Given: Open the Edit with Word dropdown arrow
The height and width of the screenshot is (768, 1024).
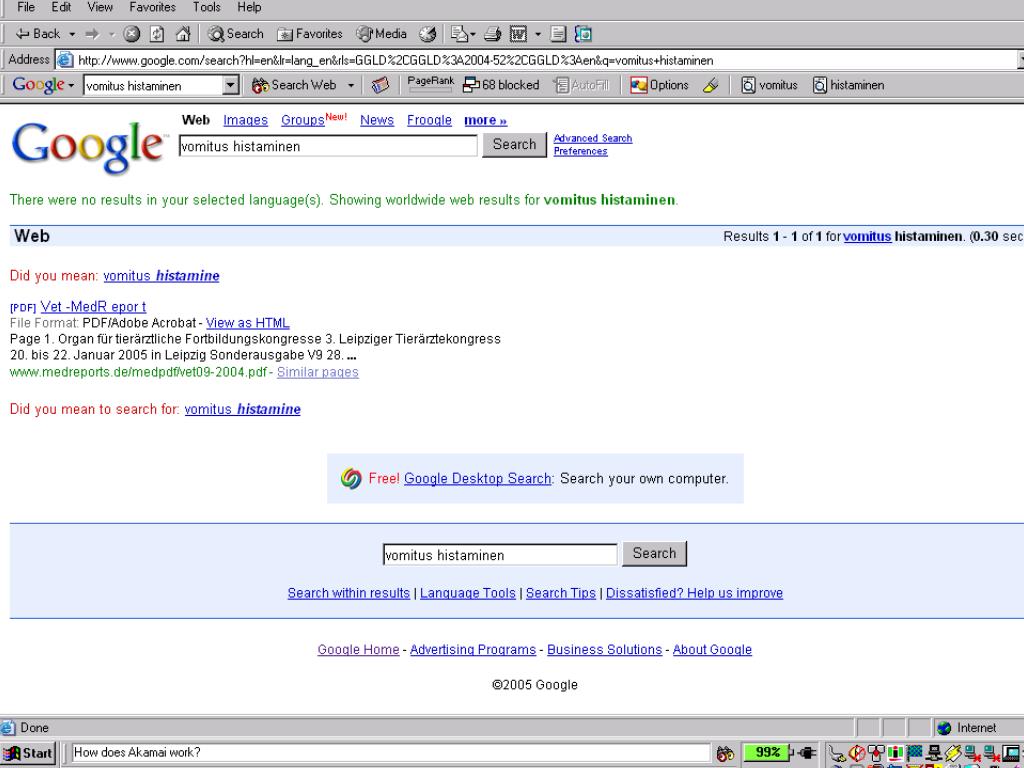Looking at the screenshot, I should pyautogui.click(x=538, y=34).
